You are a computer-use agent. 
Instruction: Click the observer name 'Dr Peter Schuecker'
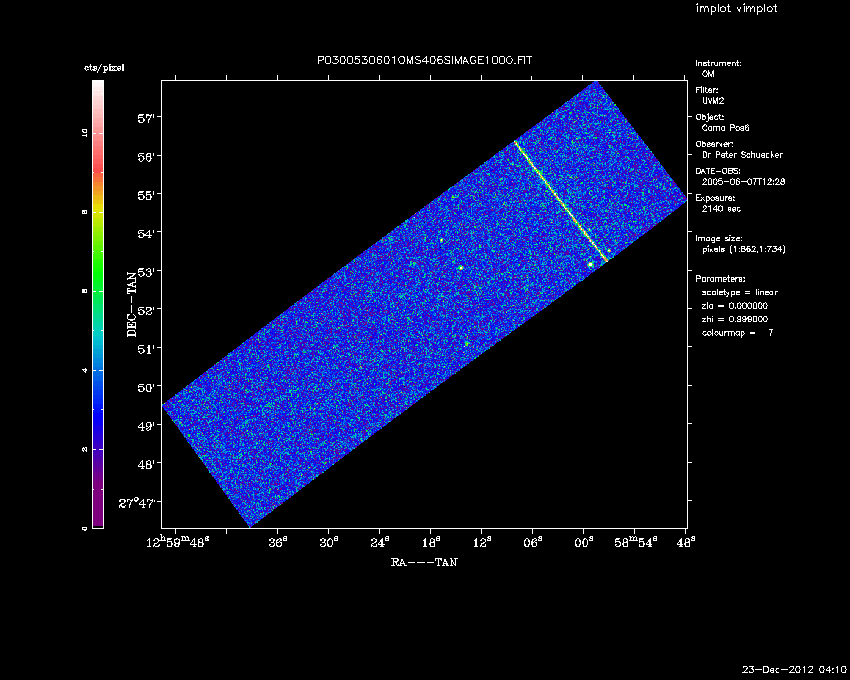tap(742, 155)
